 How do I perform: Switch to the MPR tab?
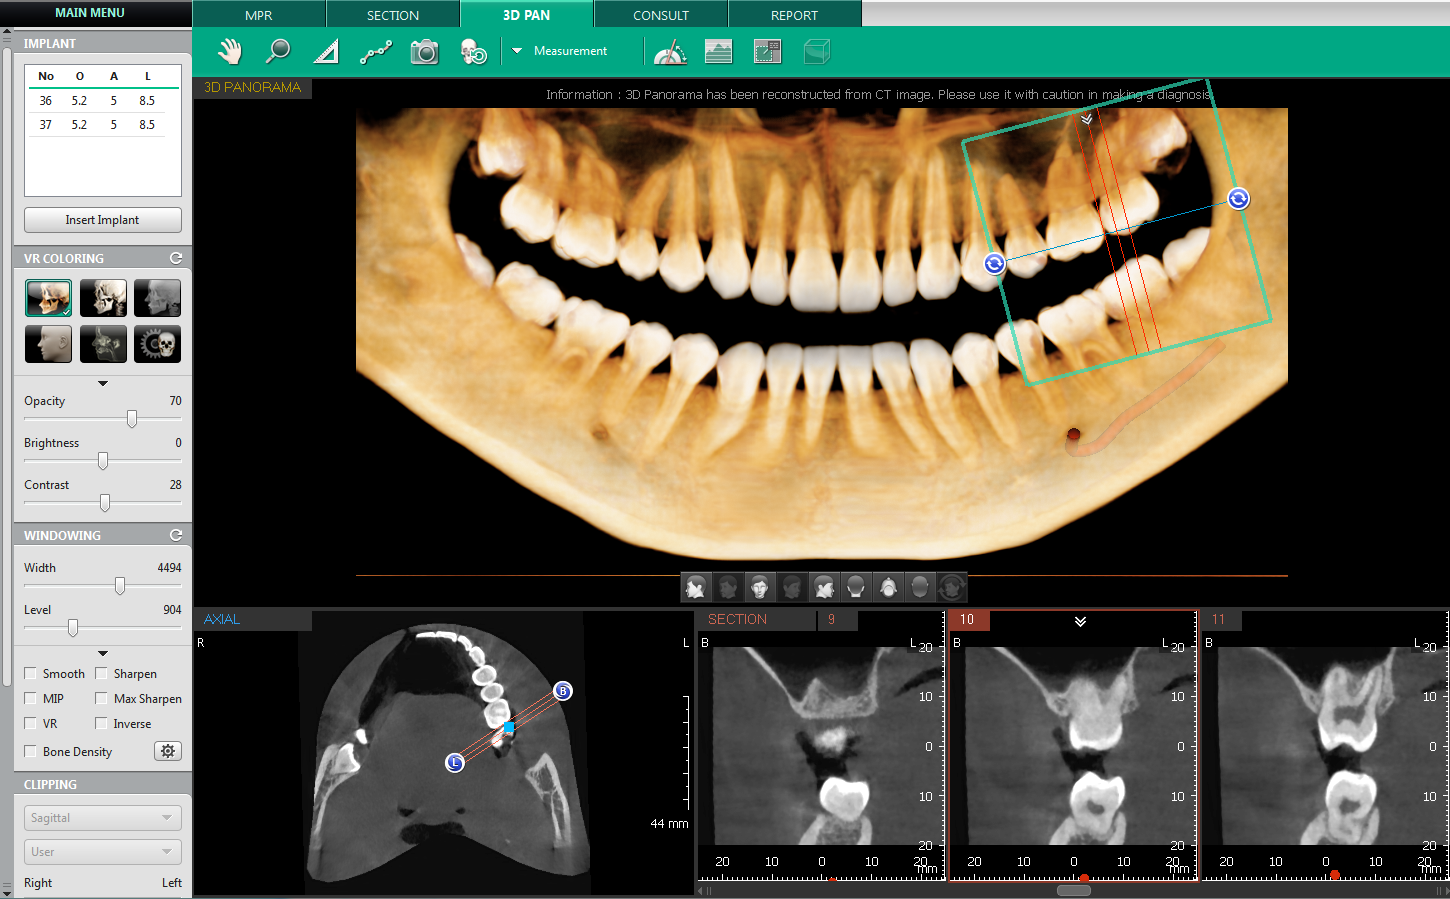(x=258, y=15)
